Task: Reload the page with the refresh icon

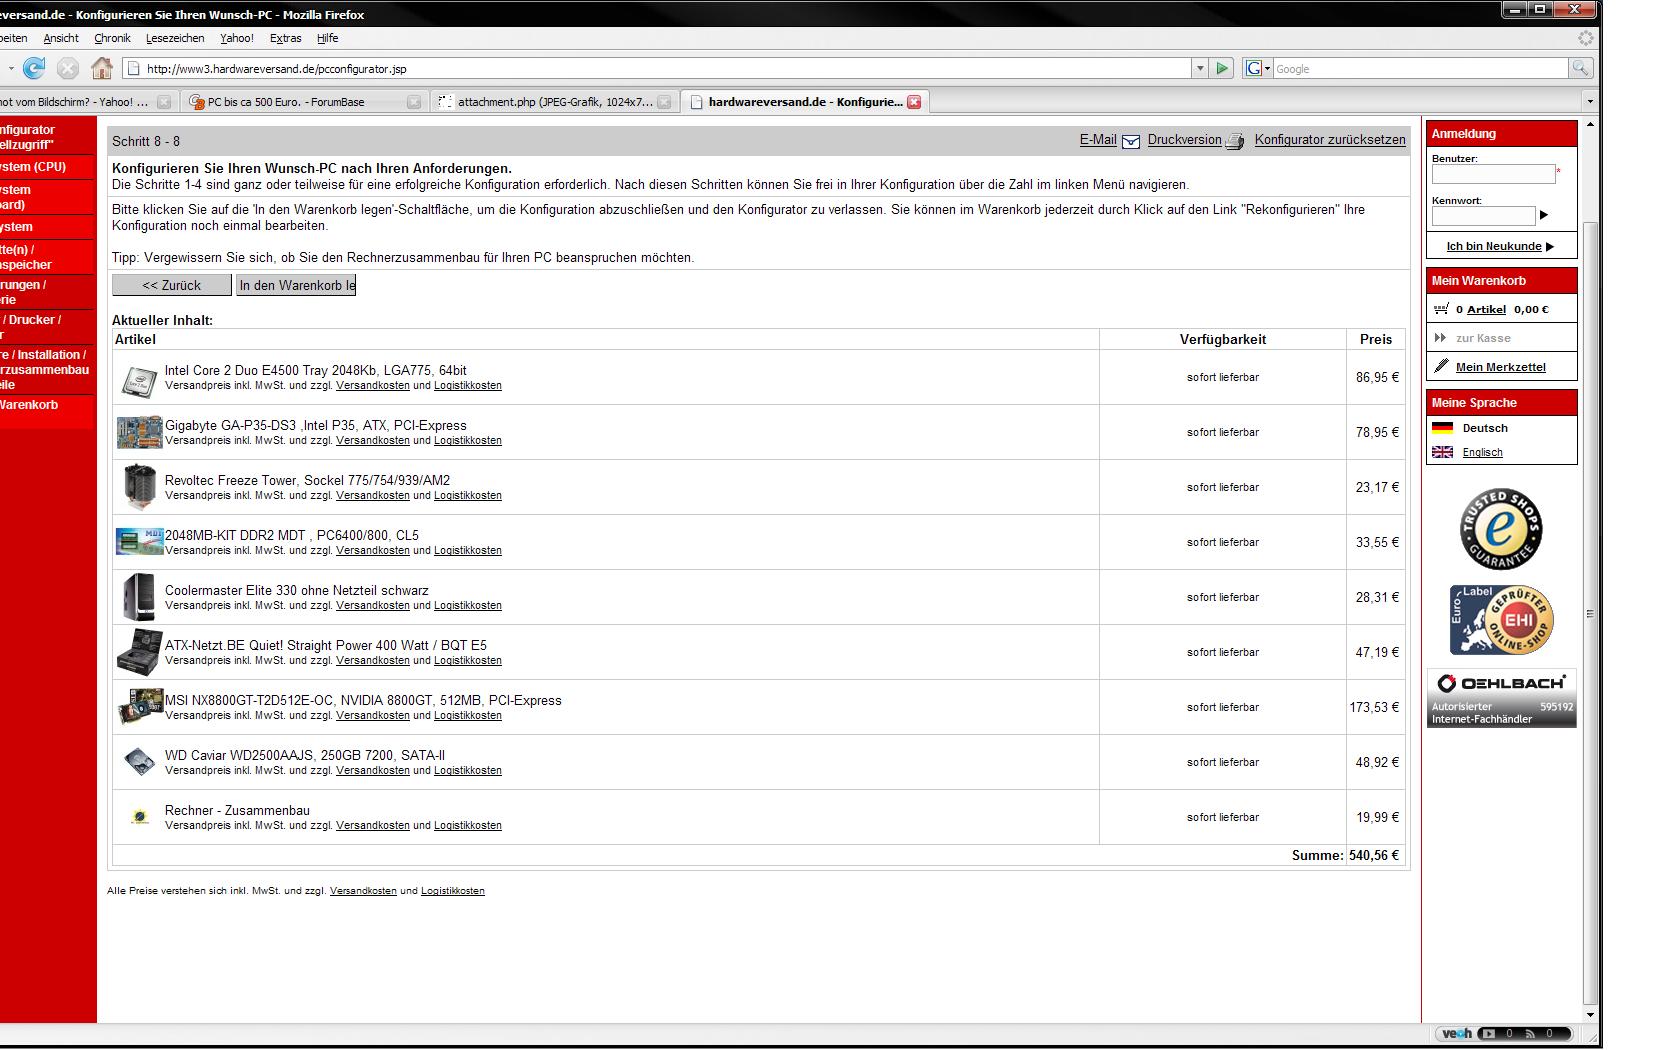Action: (34, 68)
